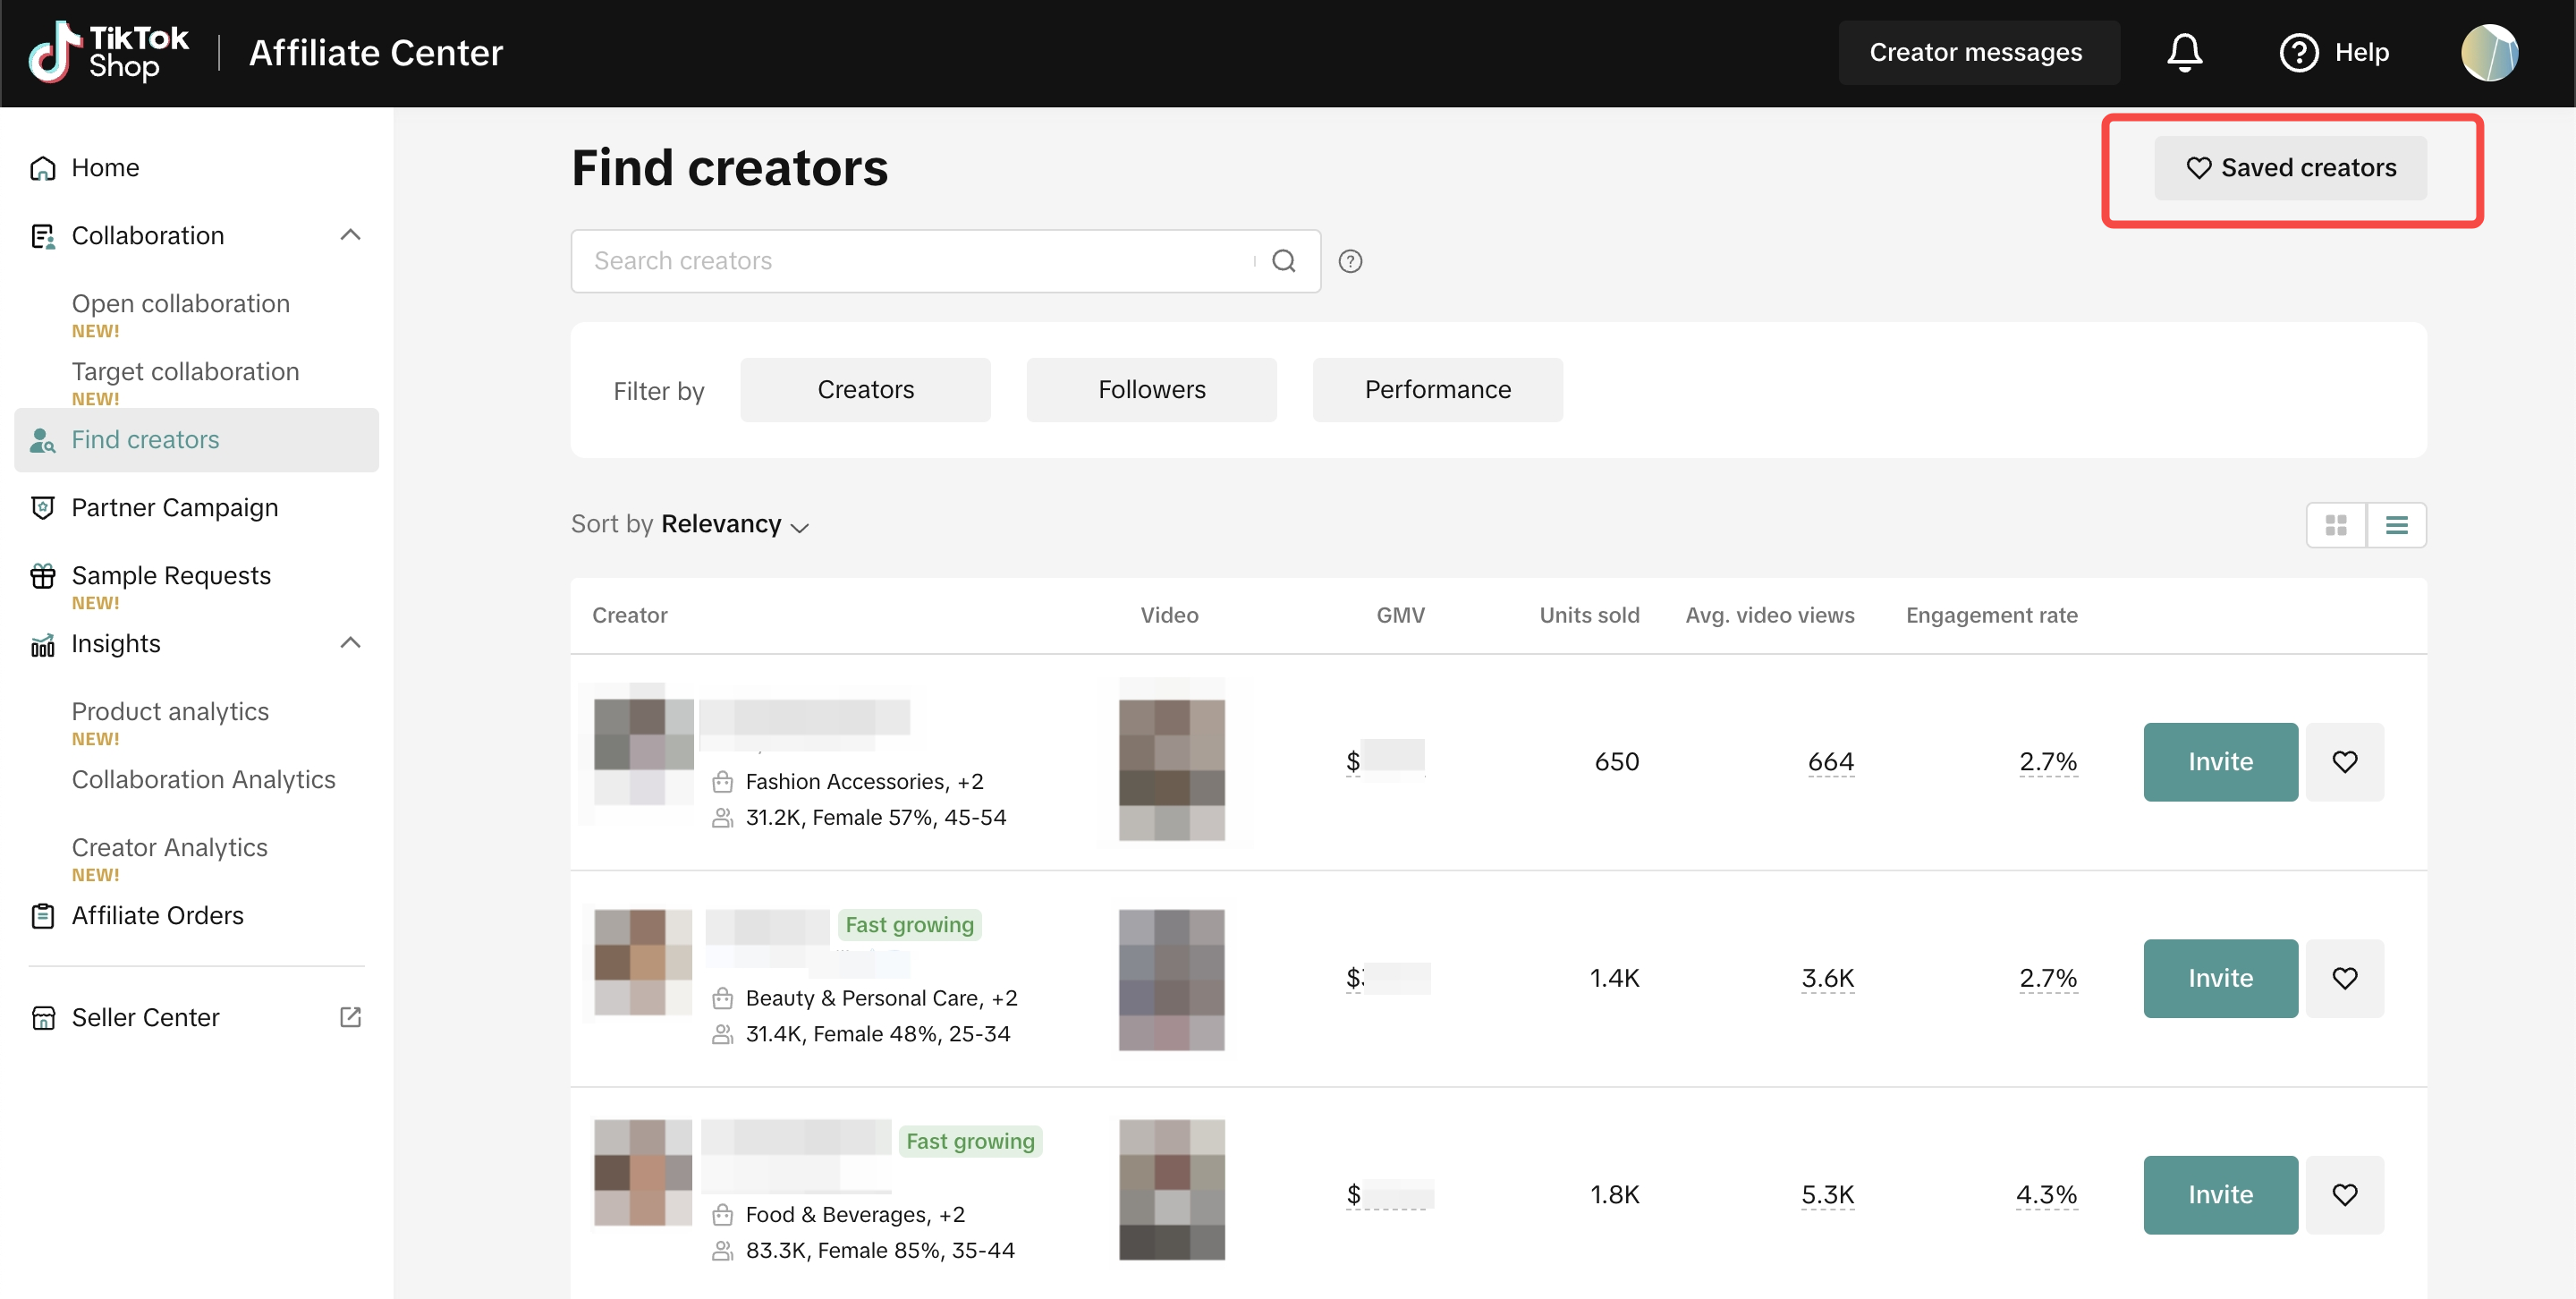This screenshot has height=1299, width=2576.
Task: Collapse the Collaboration sidebar section
Action: point(350,235)
